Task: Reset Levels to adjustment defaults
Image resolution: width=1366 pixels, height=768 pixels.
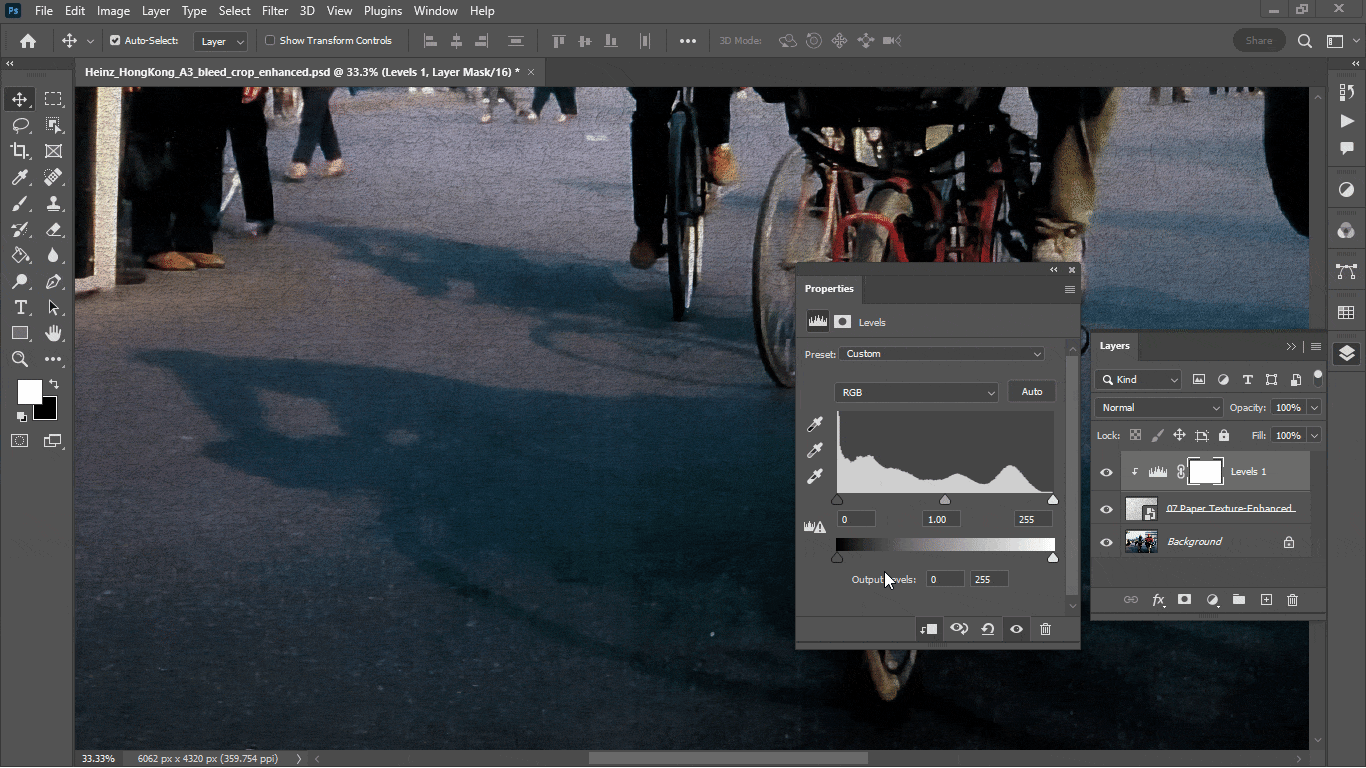Action: pyautogui.click(x=988, y=629)
